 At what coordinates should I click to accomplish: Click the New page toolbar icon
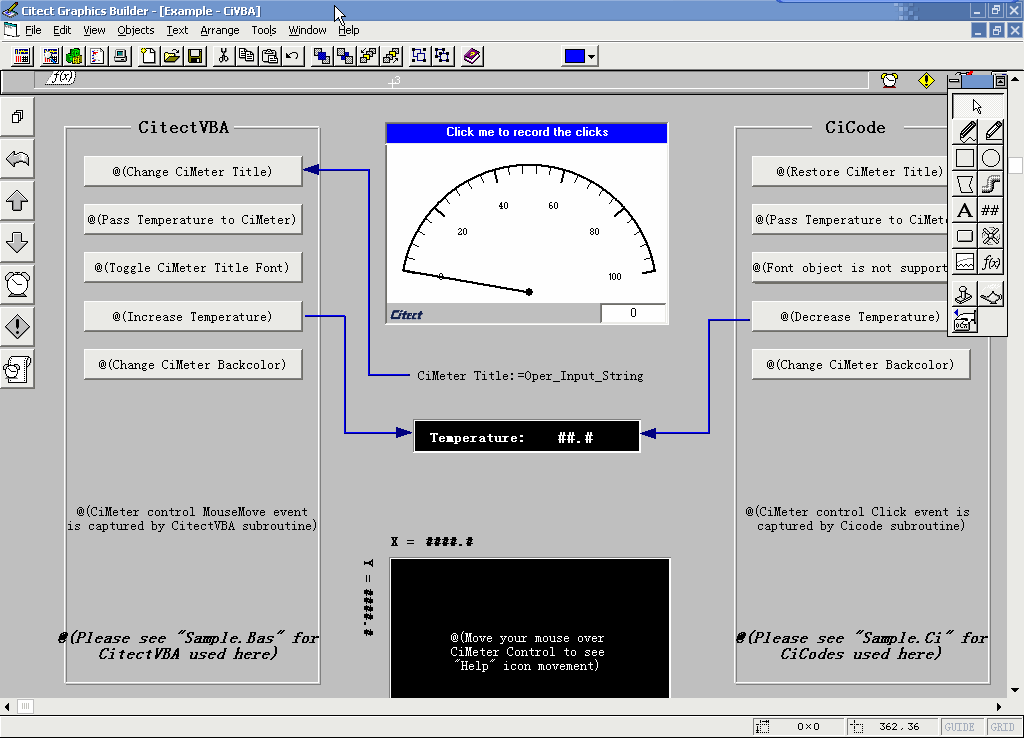click(x=149, y=56)
